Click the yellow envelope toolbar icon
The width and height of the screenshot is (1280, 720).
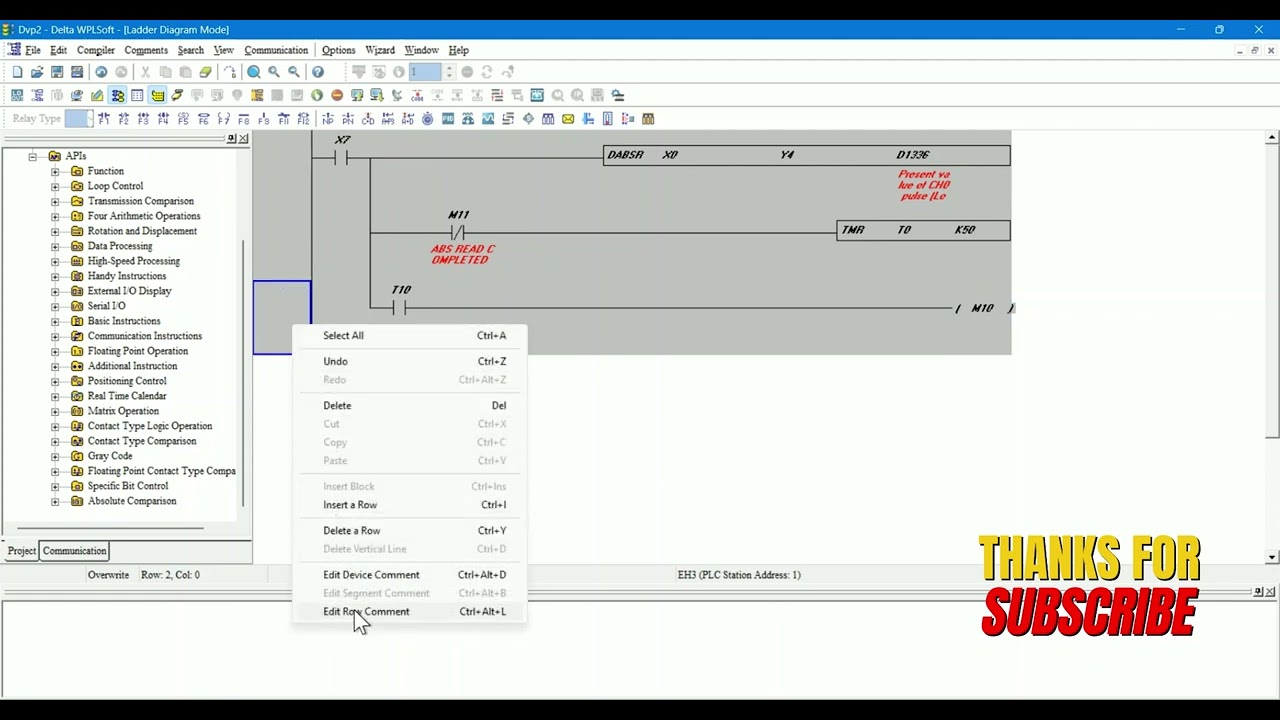[568, 119]
